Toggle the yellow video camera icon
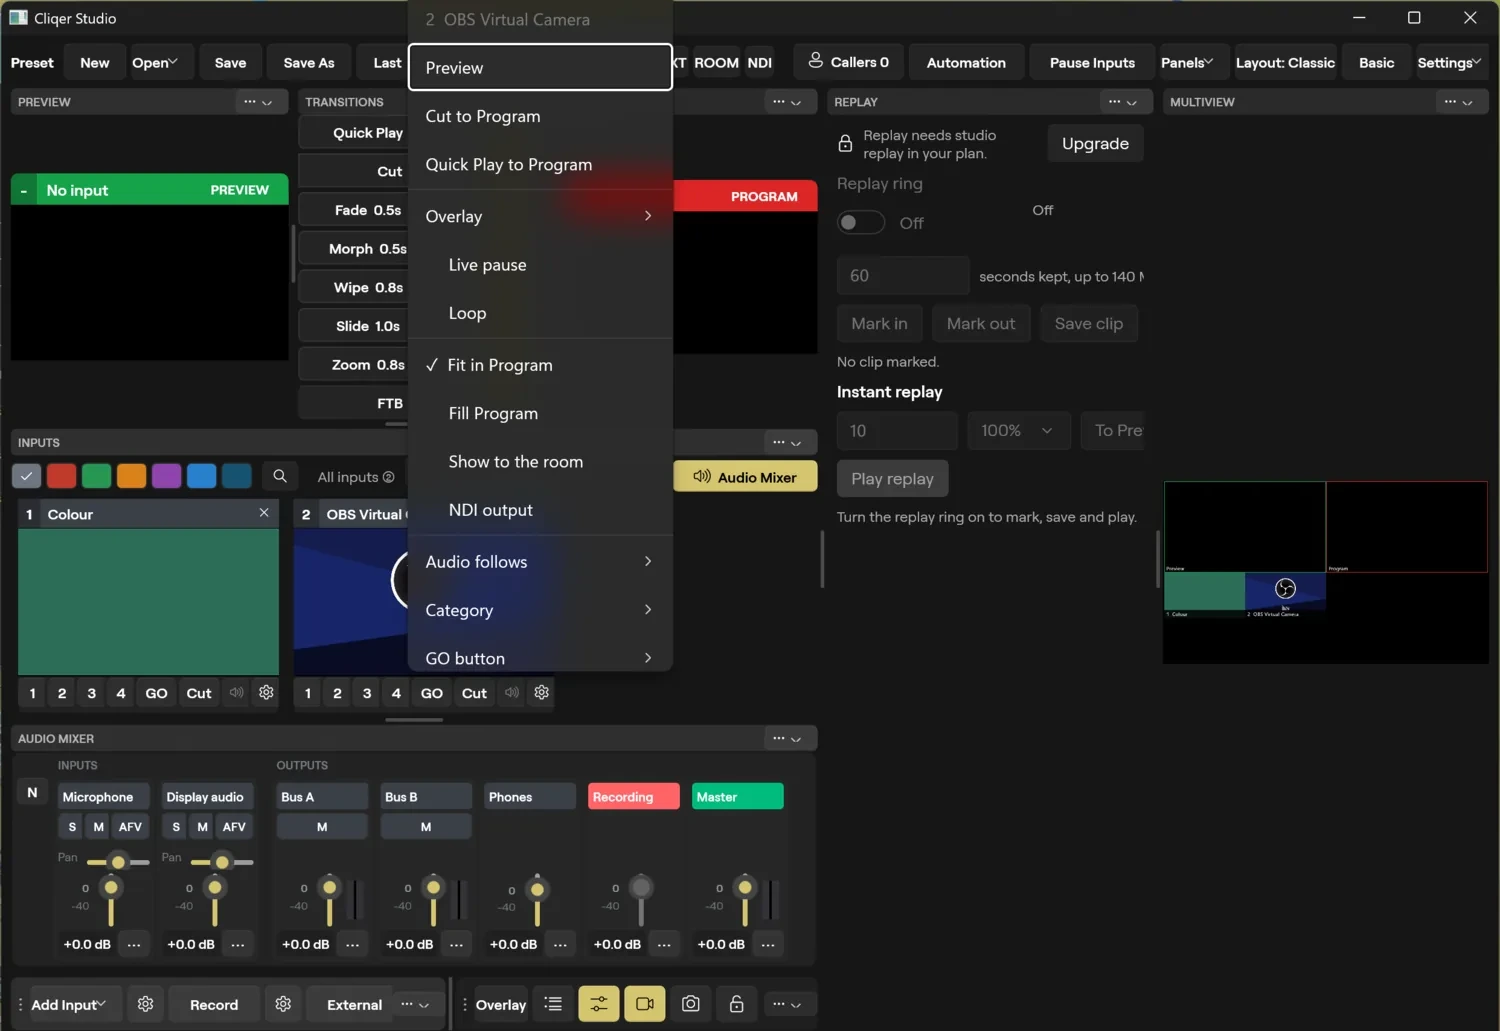1500x1031 pixels. [x=645, y=1004]
